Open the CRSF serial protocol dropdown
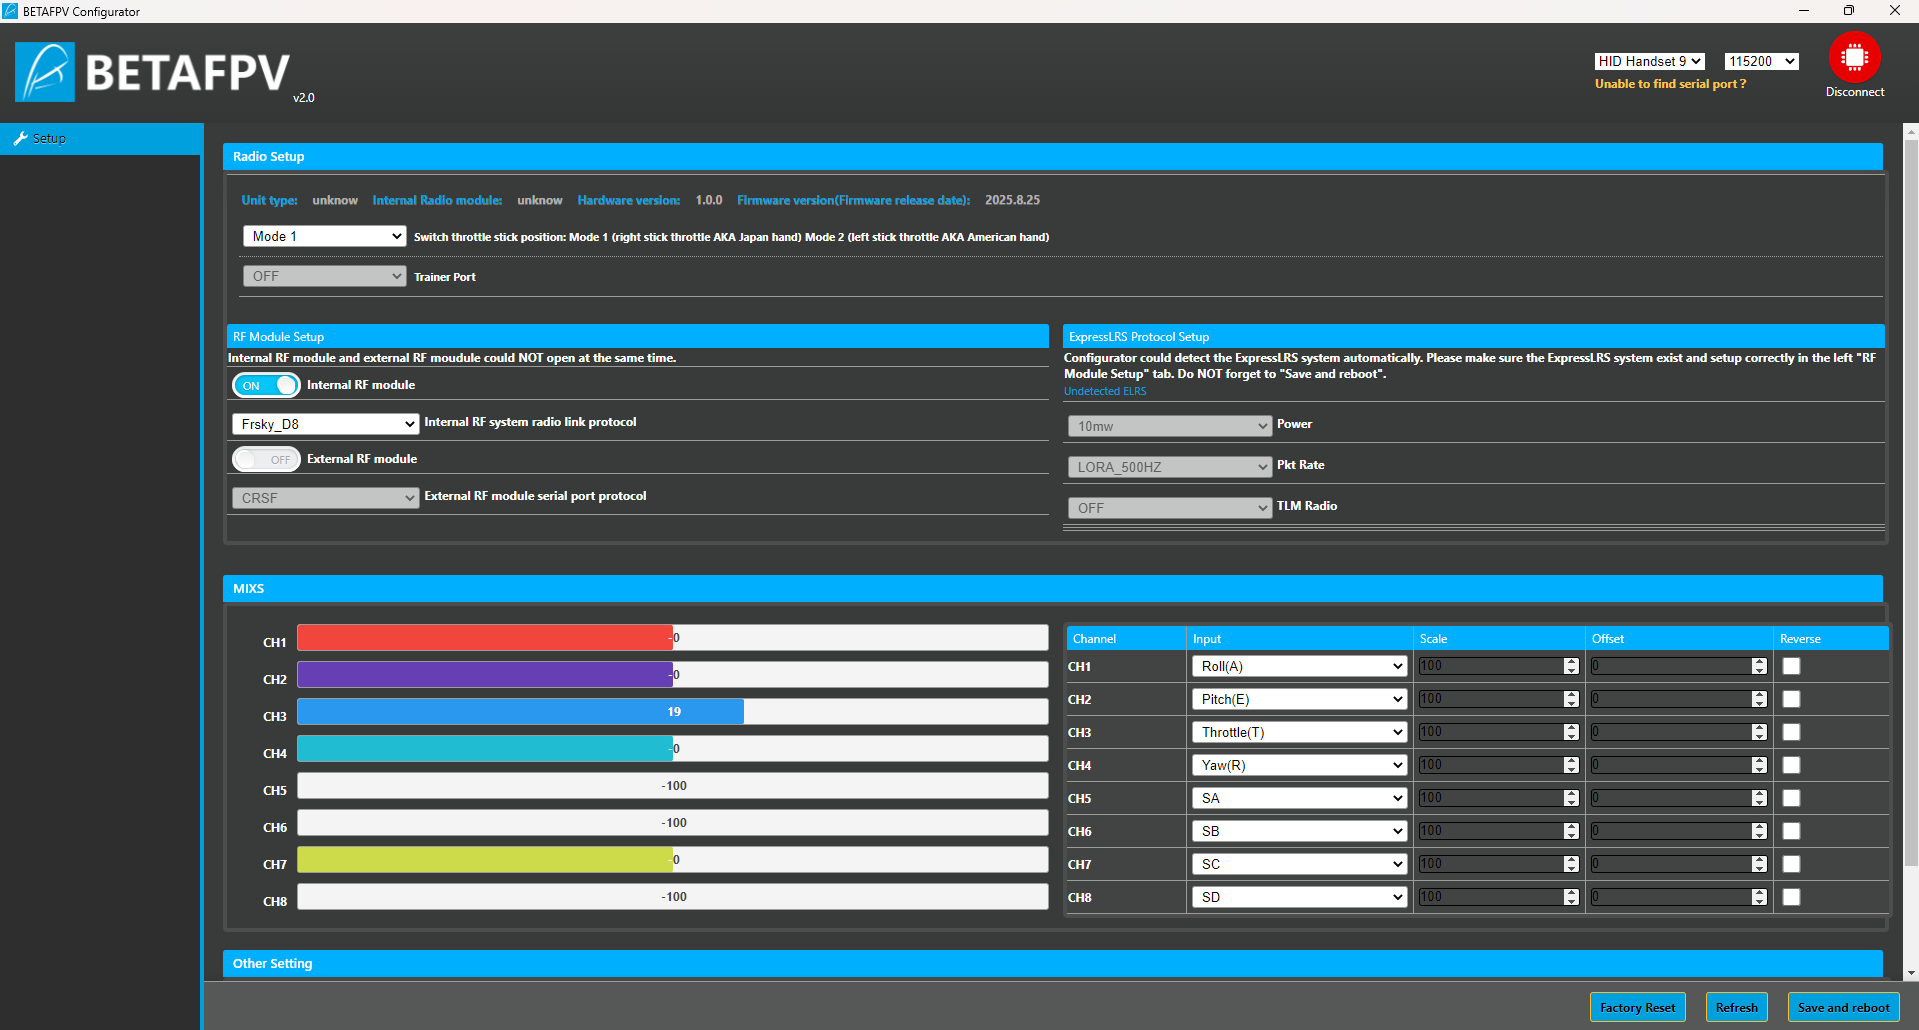Screen dimensions: 1919x1030 (325, 498)
